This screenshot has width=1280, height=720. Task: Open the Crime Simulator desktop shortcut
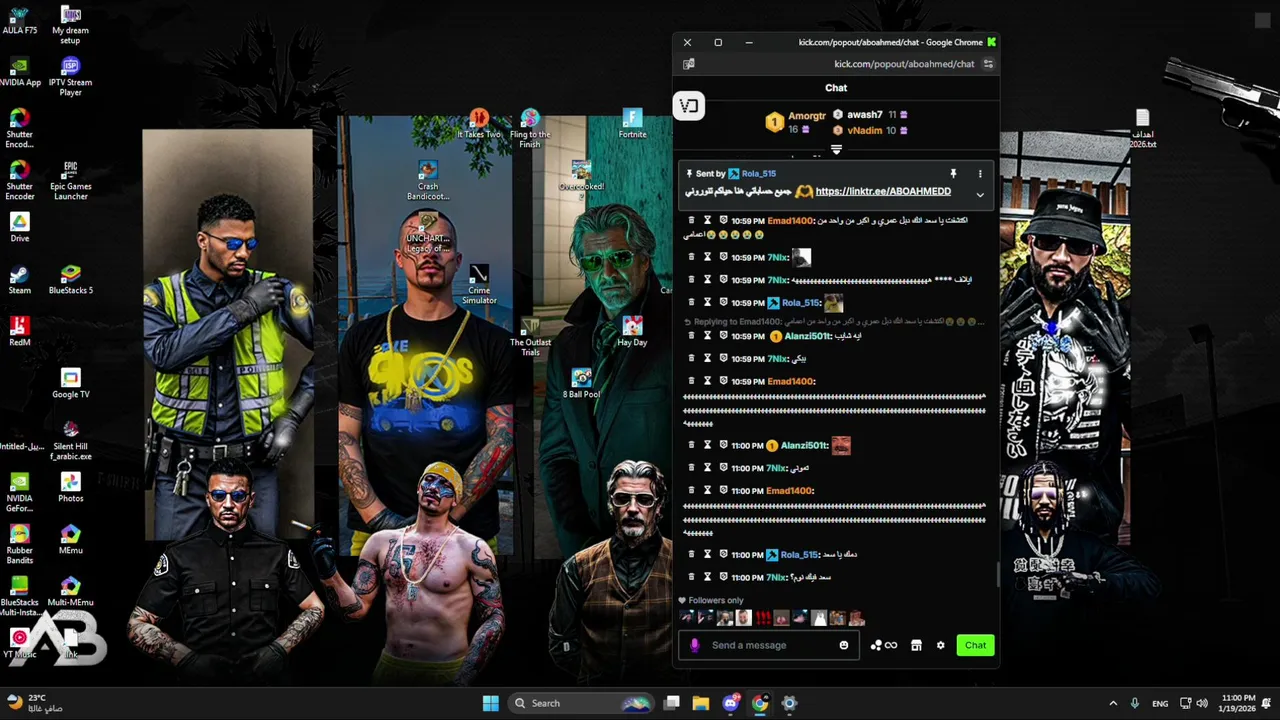click(x=479, y=285)
